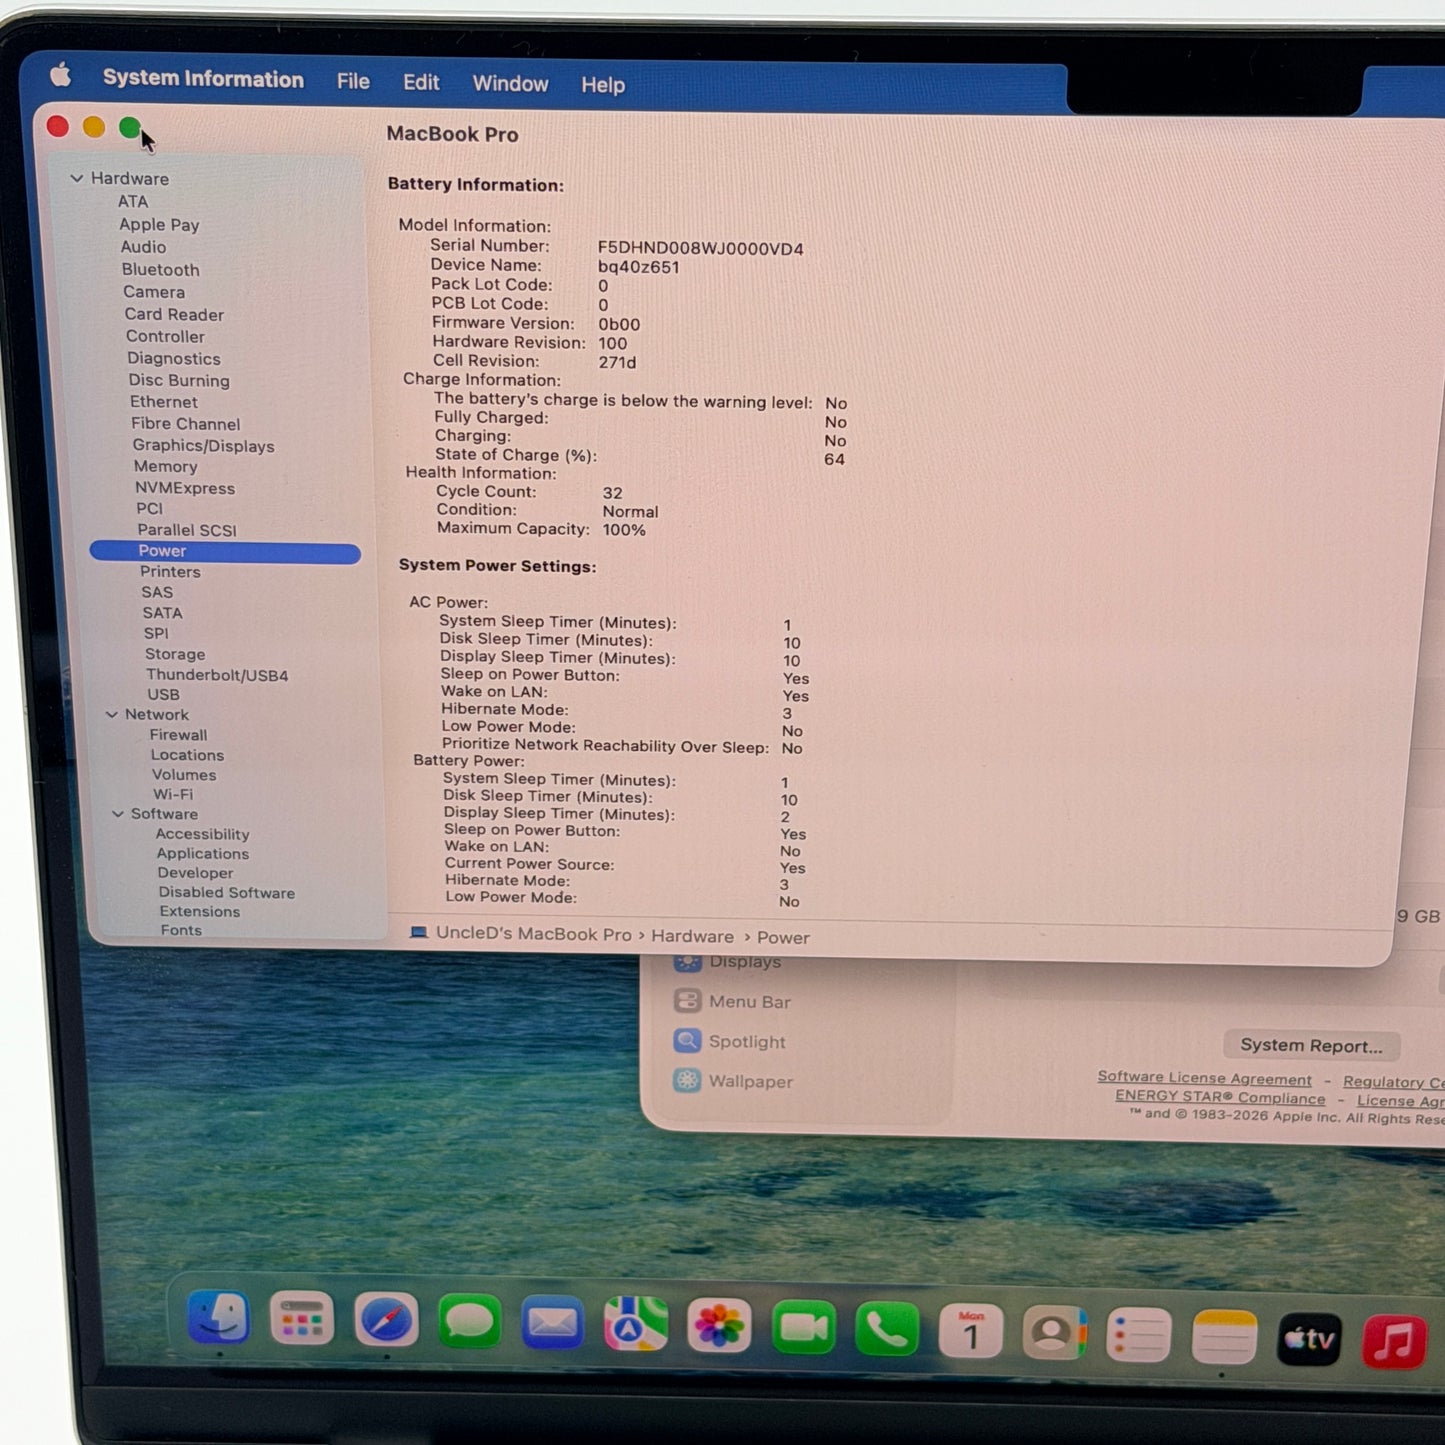Open the System Information menu
Image resolution: width=1445 pixels, height=1445 pixels.
pyautogui.click(x=203, y=79)
